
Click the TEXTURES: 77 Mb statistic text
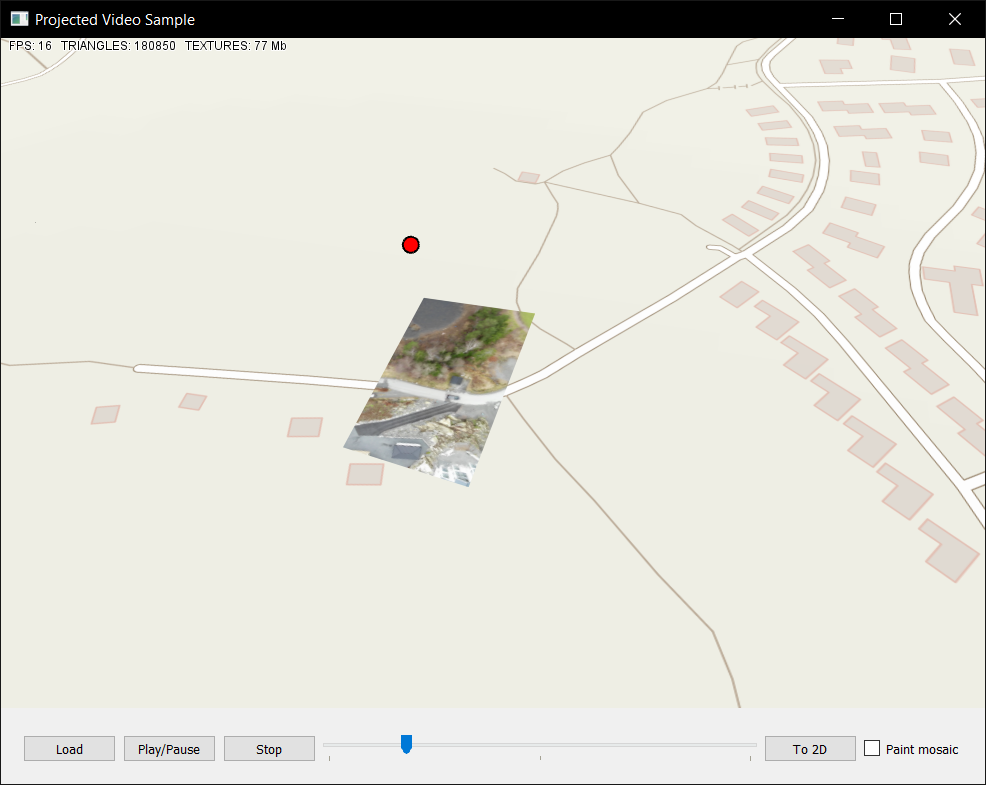(236, 46)
